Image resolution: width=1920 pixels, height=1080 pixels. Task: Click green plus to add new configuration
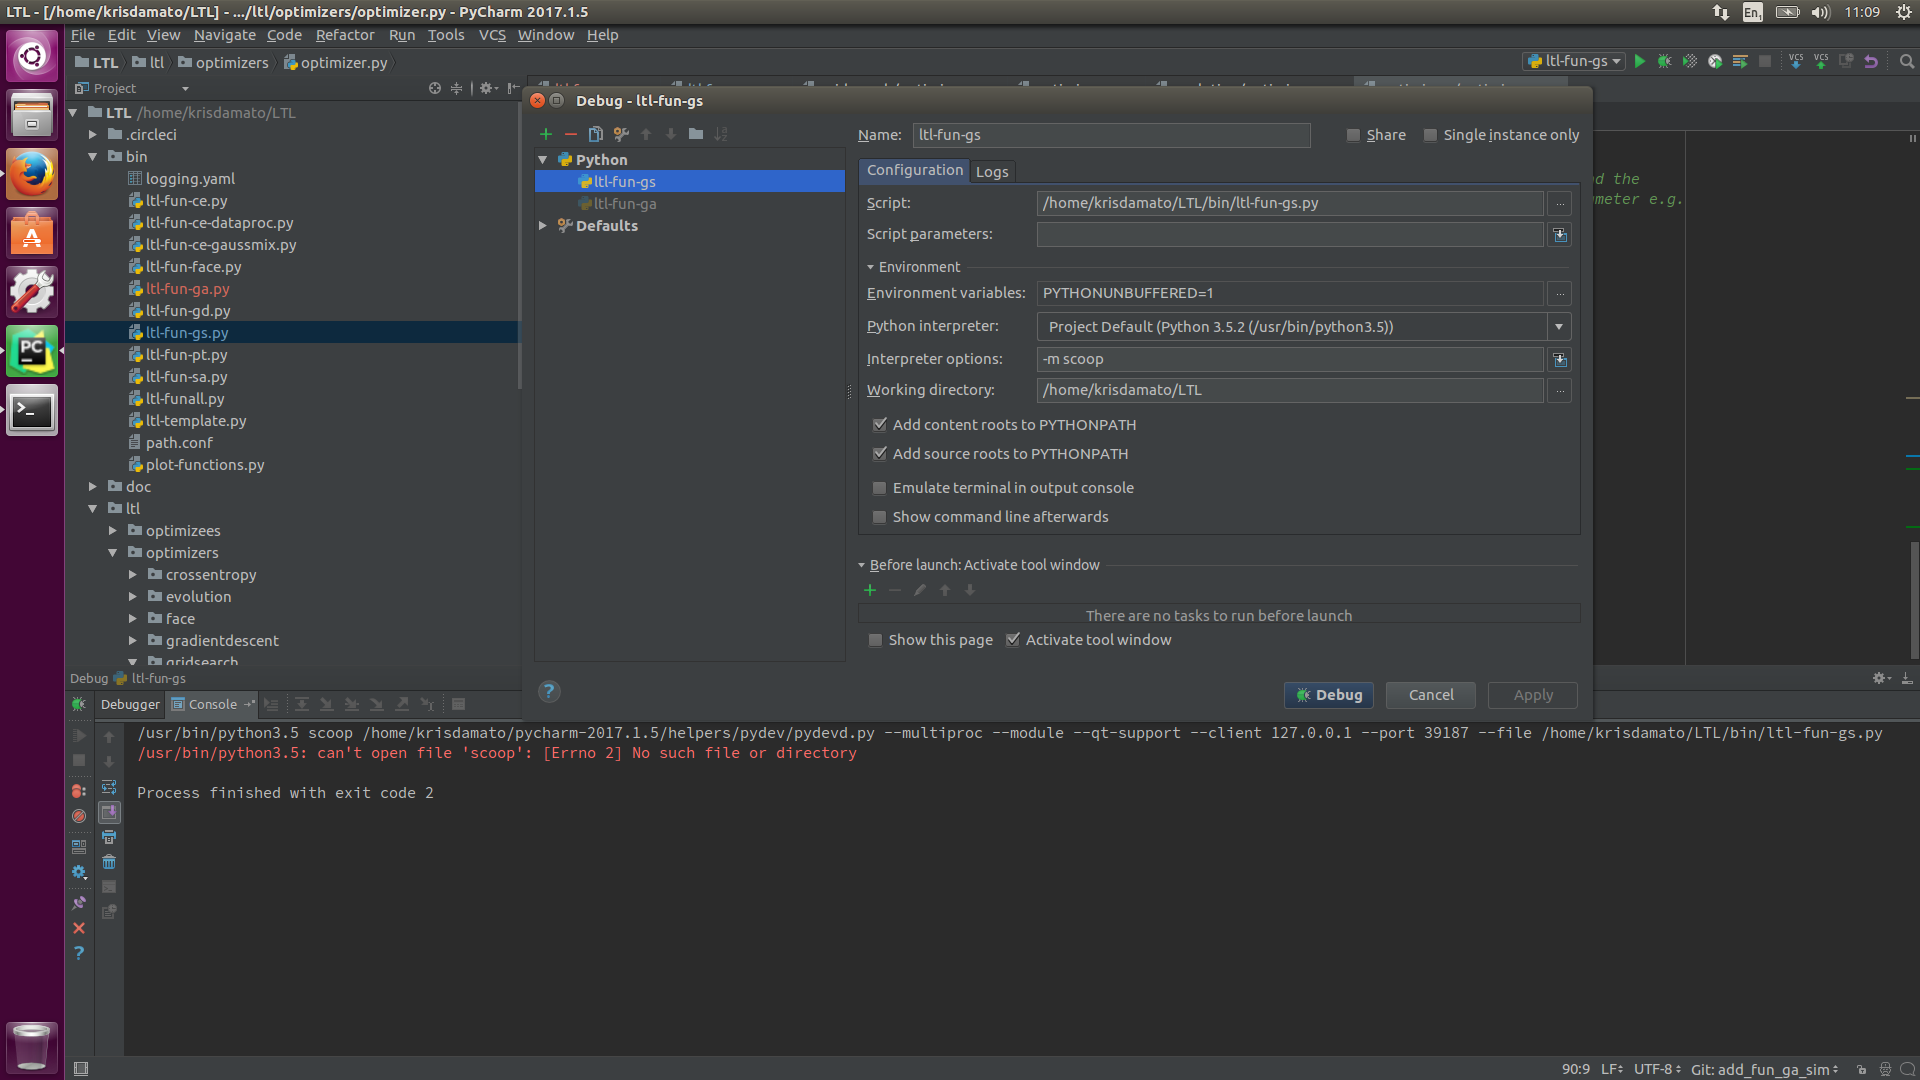pyautogui.click(x=545, y=134)
